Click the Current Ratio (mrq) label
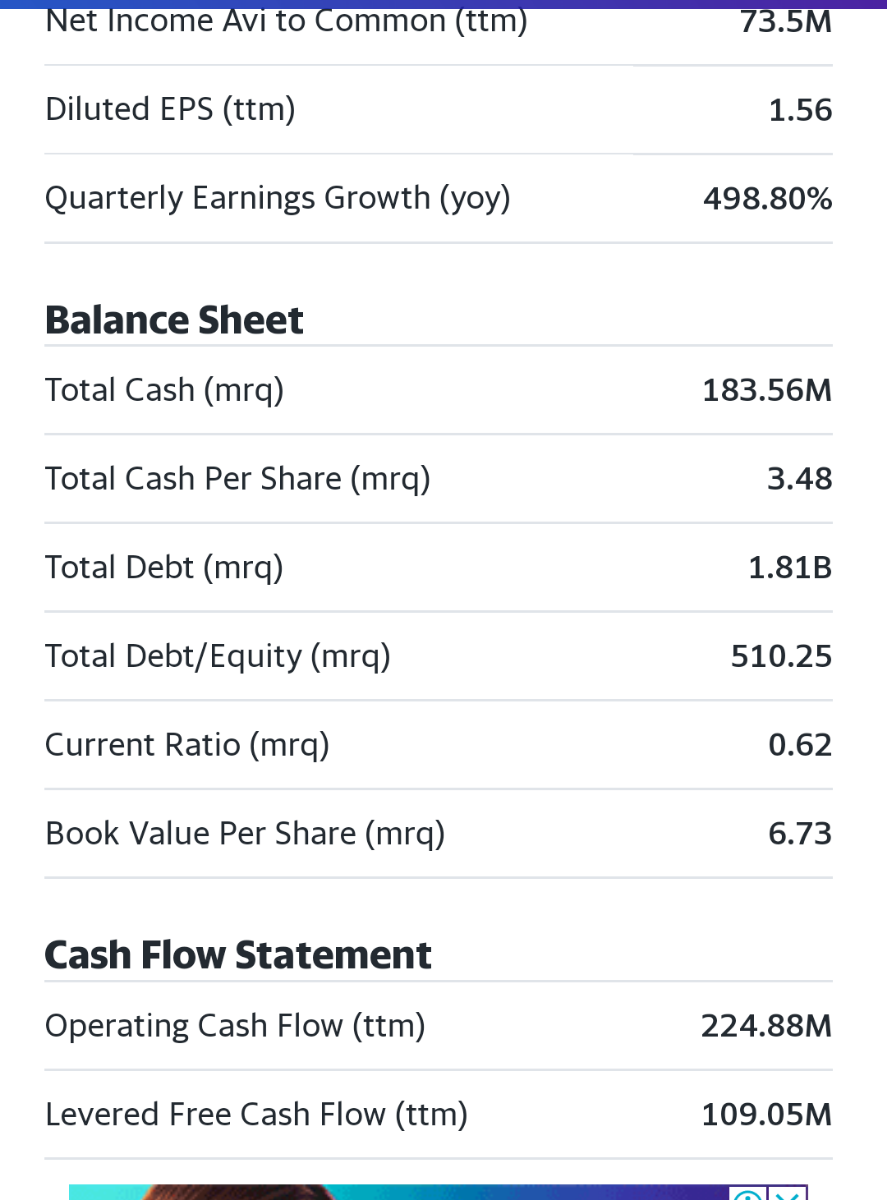 pos(187,745)
